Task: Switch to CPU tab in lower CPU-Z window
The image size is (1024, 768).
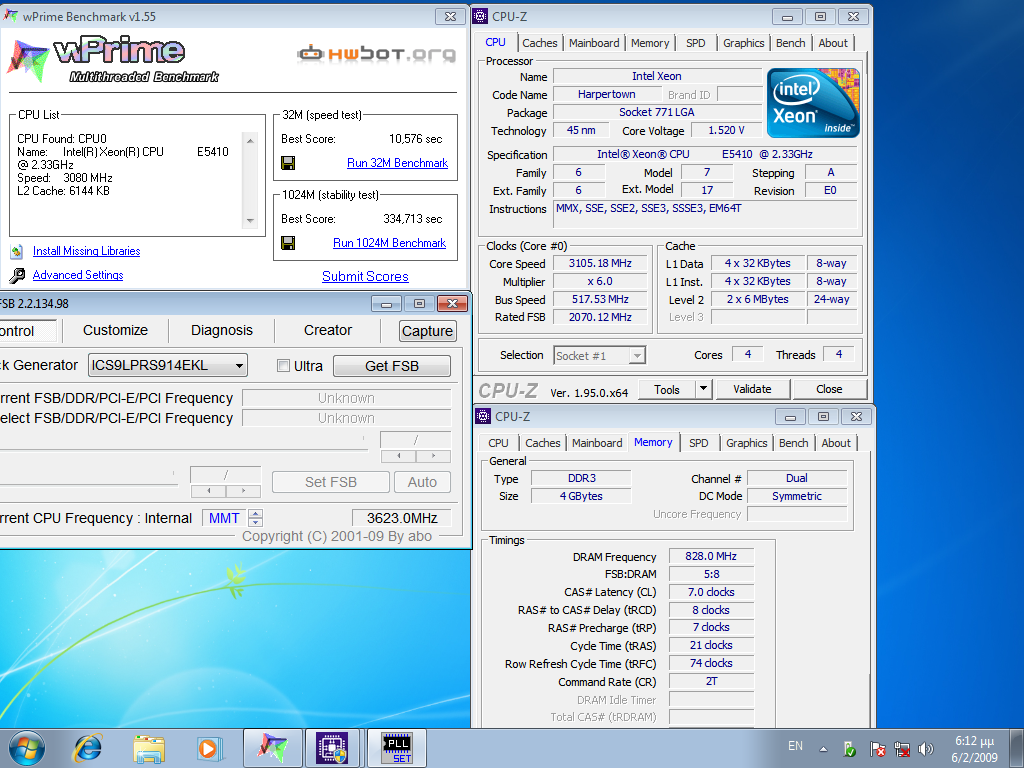Action: click(x=498, y=443)
